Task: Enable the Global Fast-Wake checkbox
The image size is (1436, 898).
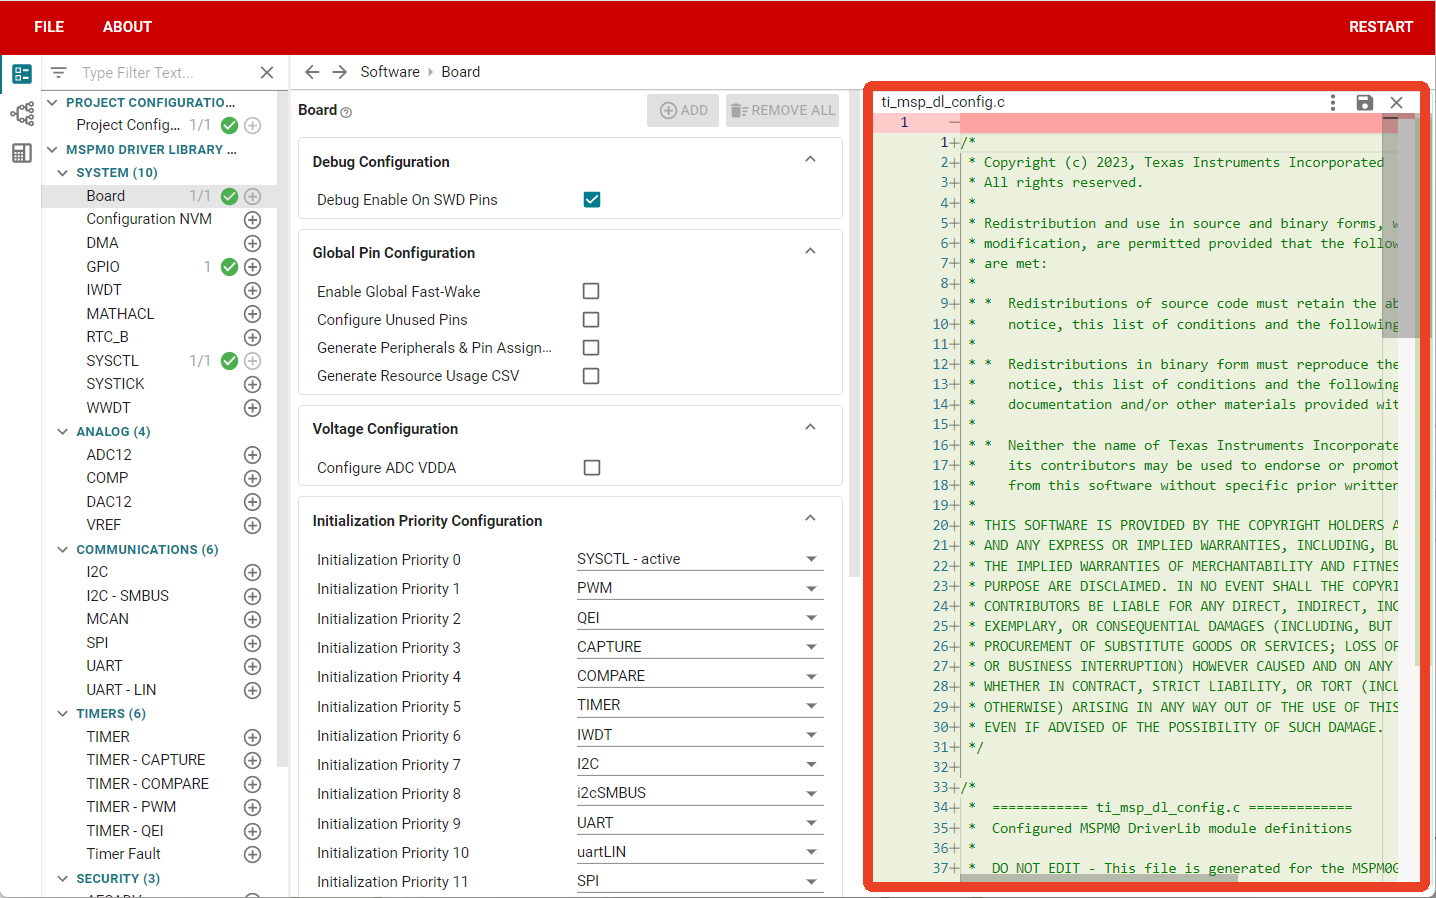Action: [x=591, y=291]
